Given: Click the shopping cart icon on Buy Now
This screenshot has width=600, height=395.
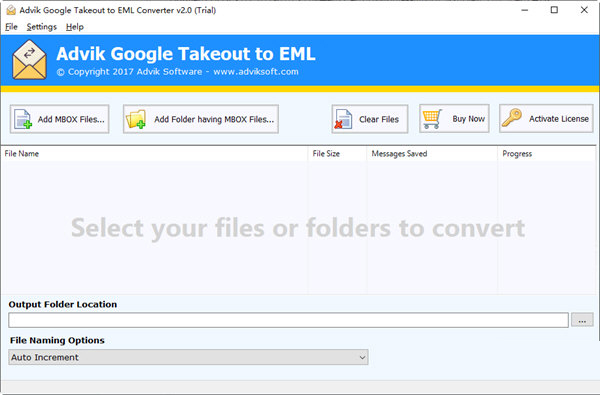Looking at the screenshot, I should point(432,119).
